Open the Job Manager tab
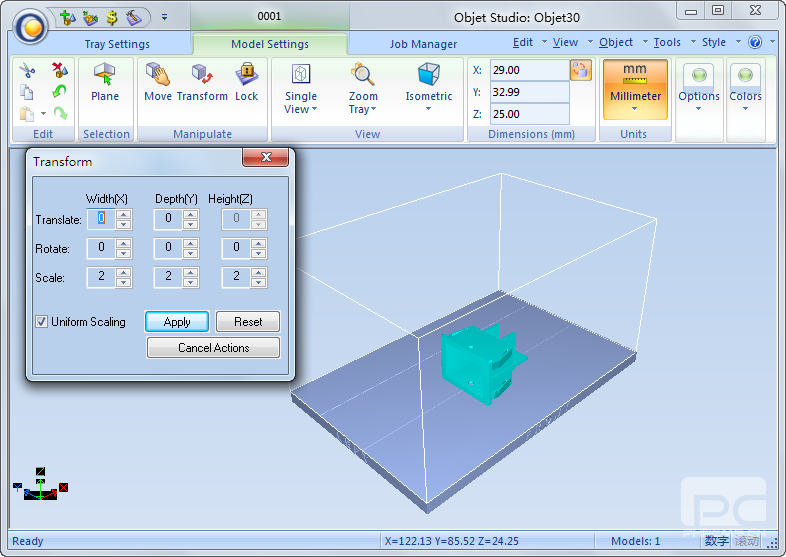Image resolution: width=786 pixels, height=557 pixels. [423, 44]
